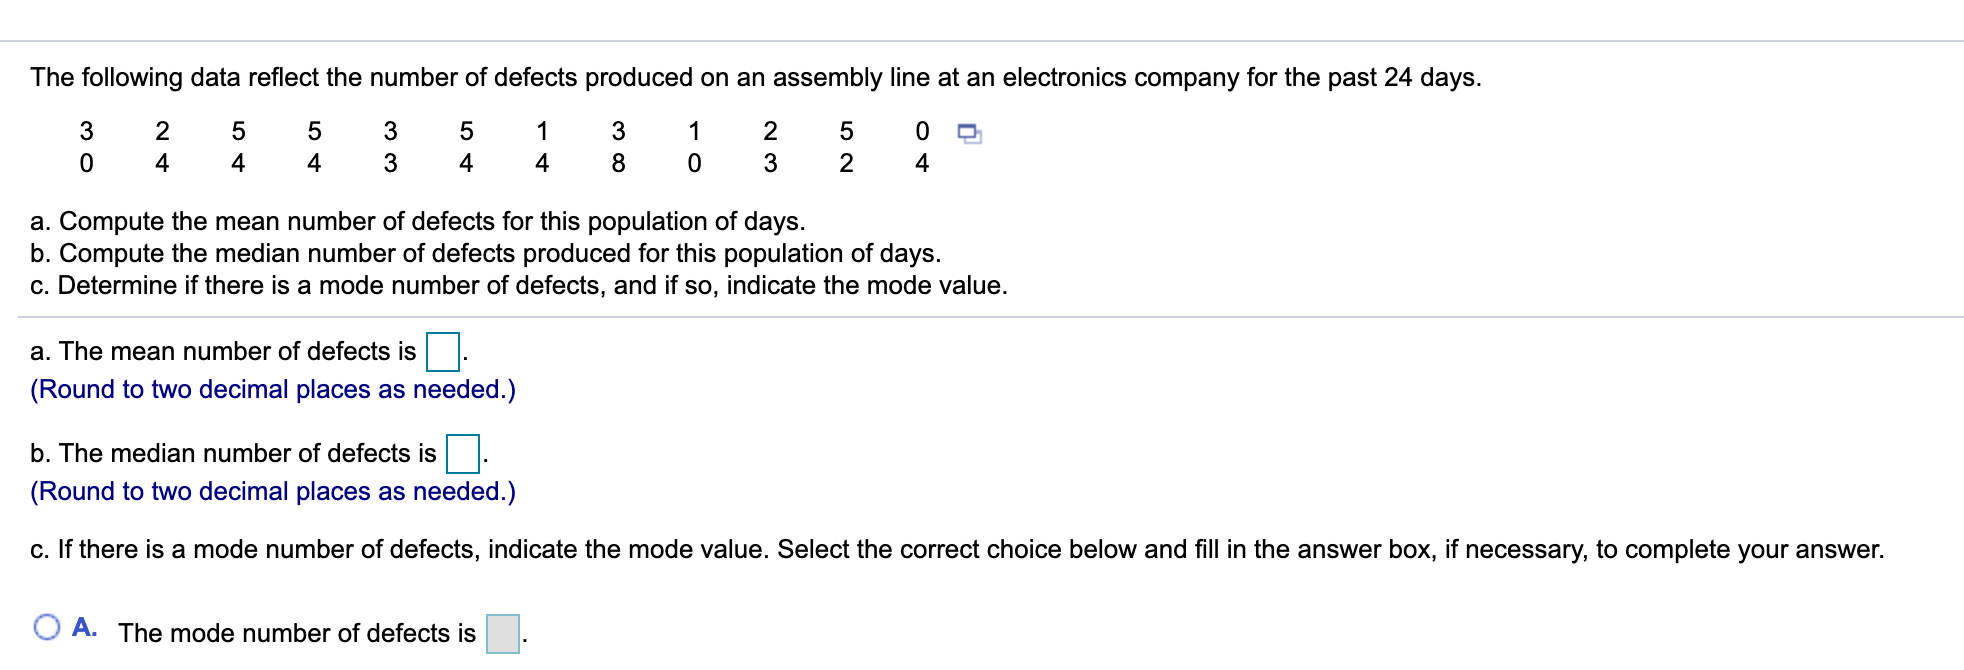This screenshot has width=1964, height=670.
Task: Click '(Round to two decimal places as needed.)' under part b
Action: pyautogui.click(x=273, y=491)
